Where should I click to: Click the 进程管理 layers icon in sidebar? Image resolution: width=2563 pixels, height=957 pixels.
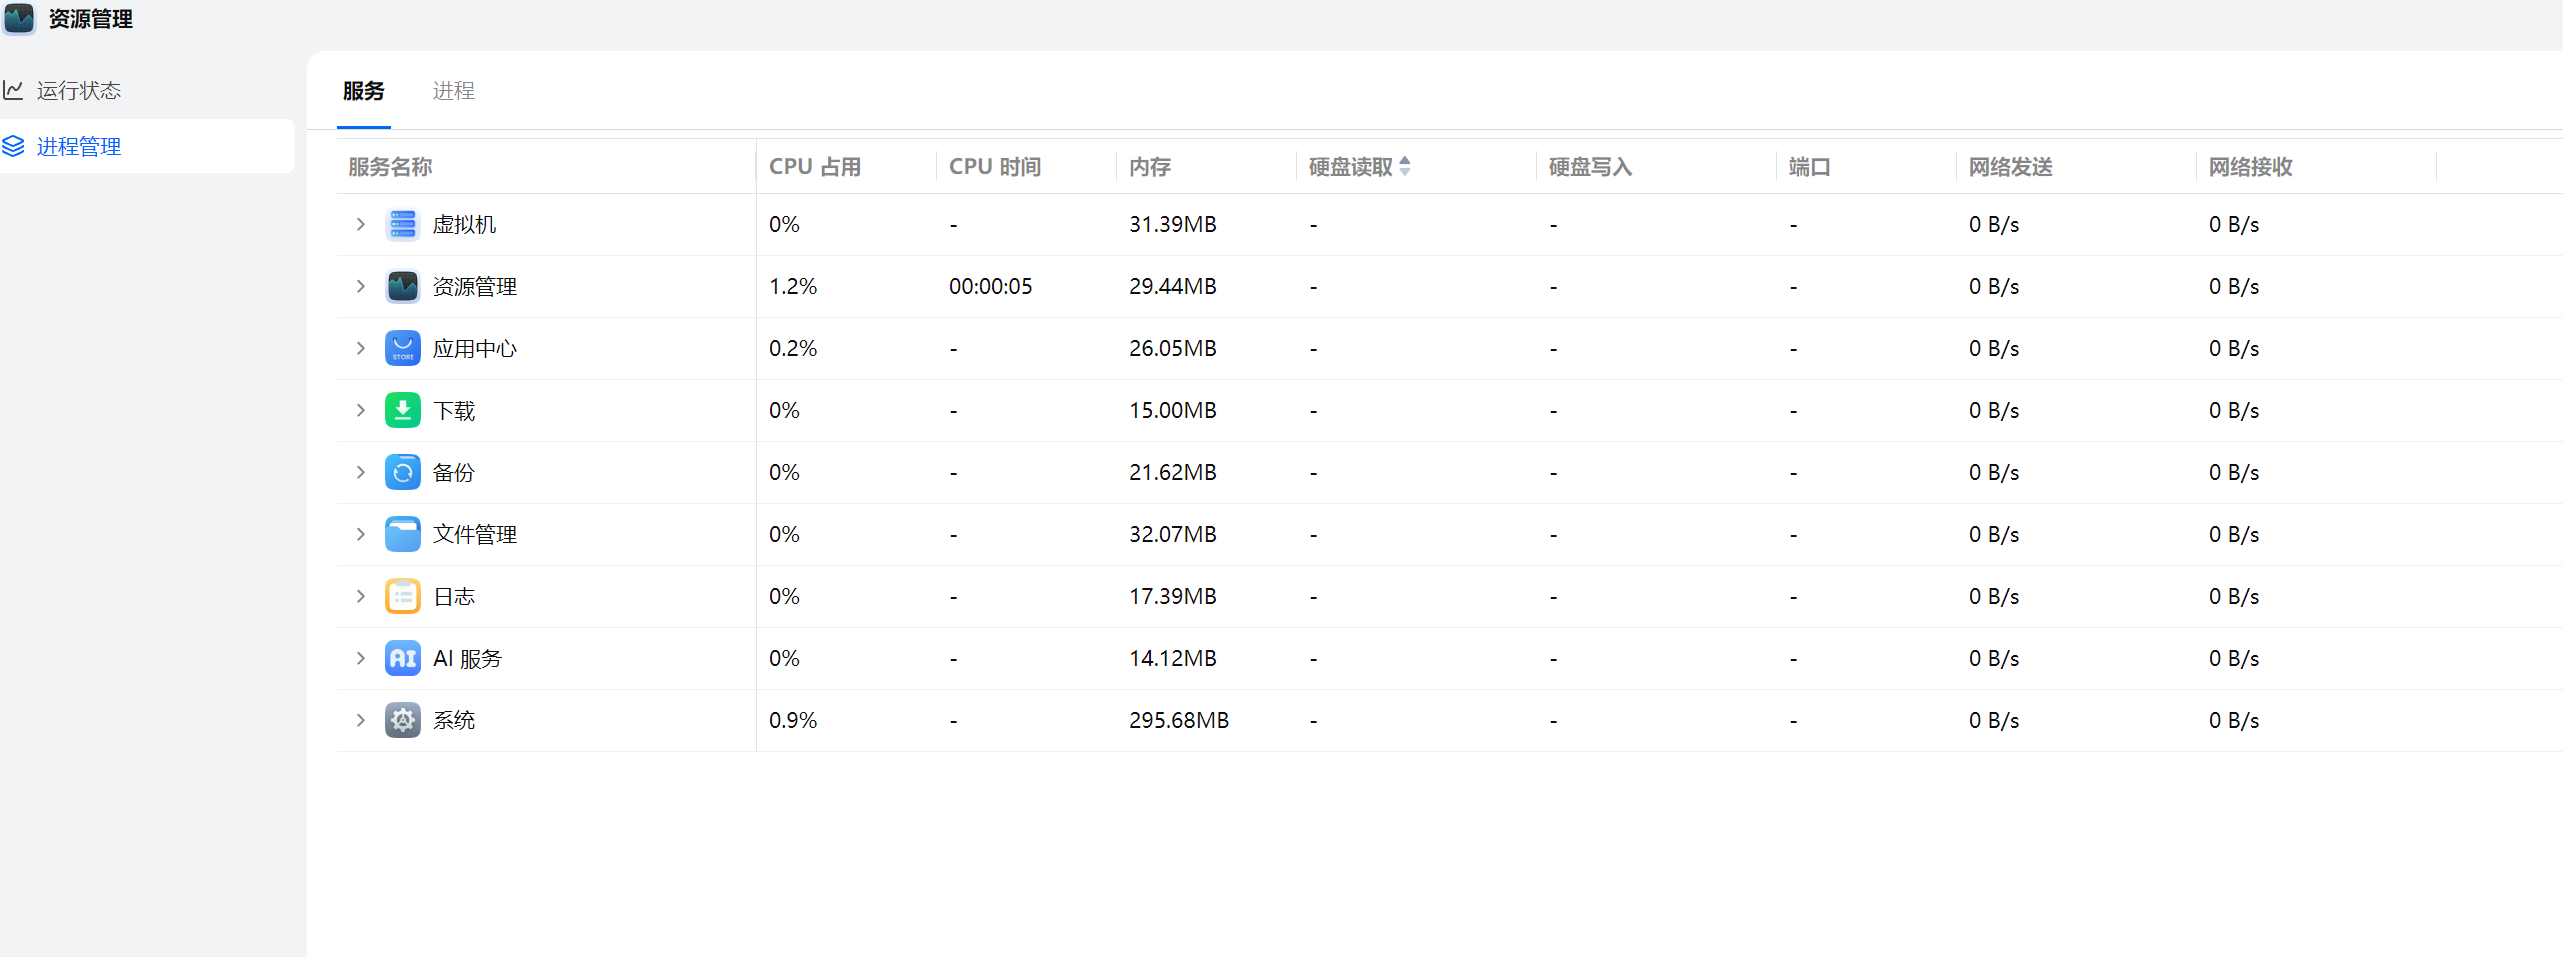[x=13, y=146]
